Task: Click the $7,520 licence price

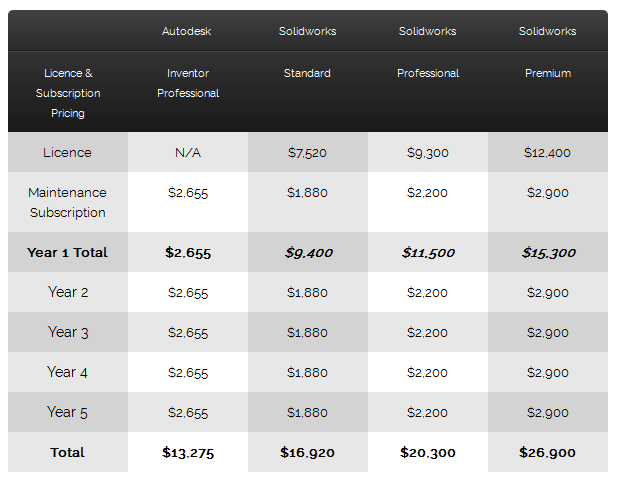Action: [x=307, y=153]
